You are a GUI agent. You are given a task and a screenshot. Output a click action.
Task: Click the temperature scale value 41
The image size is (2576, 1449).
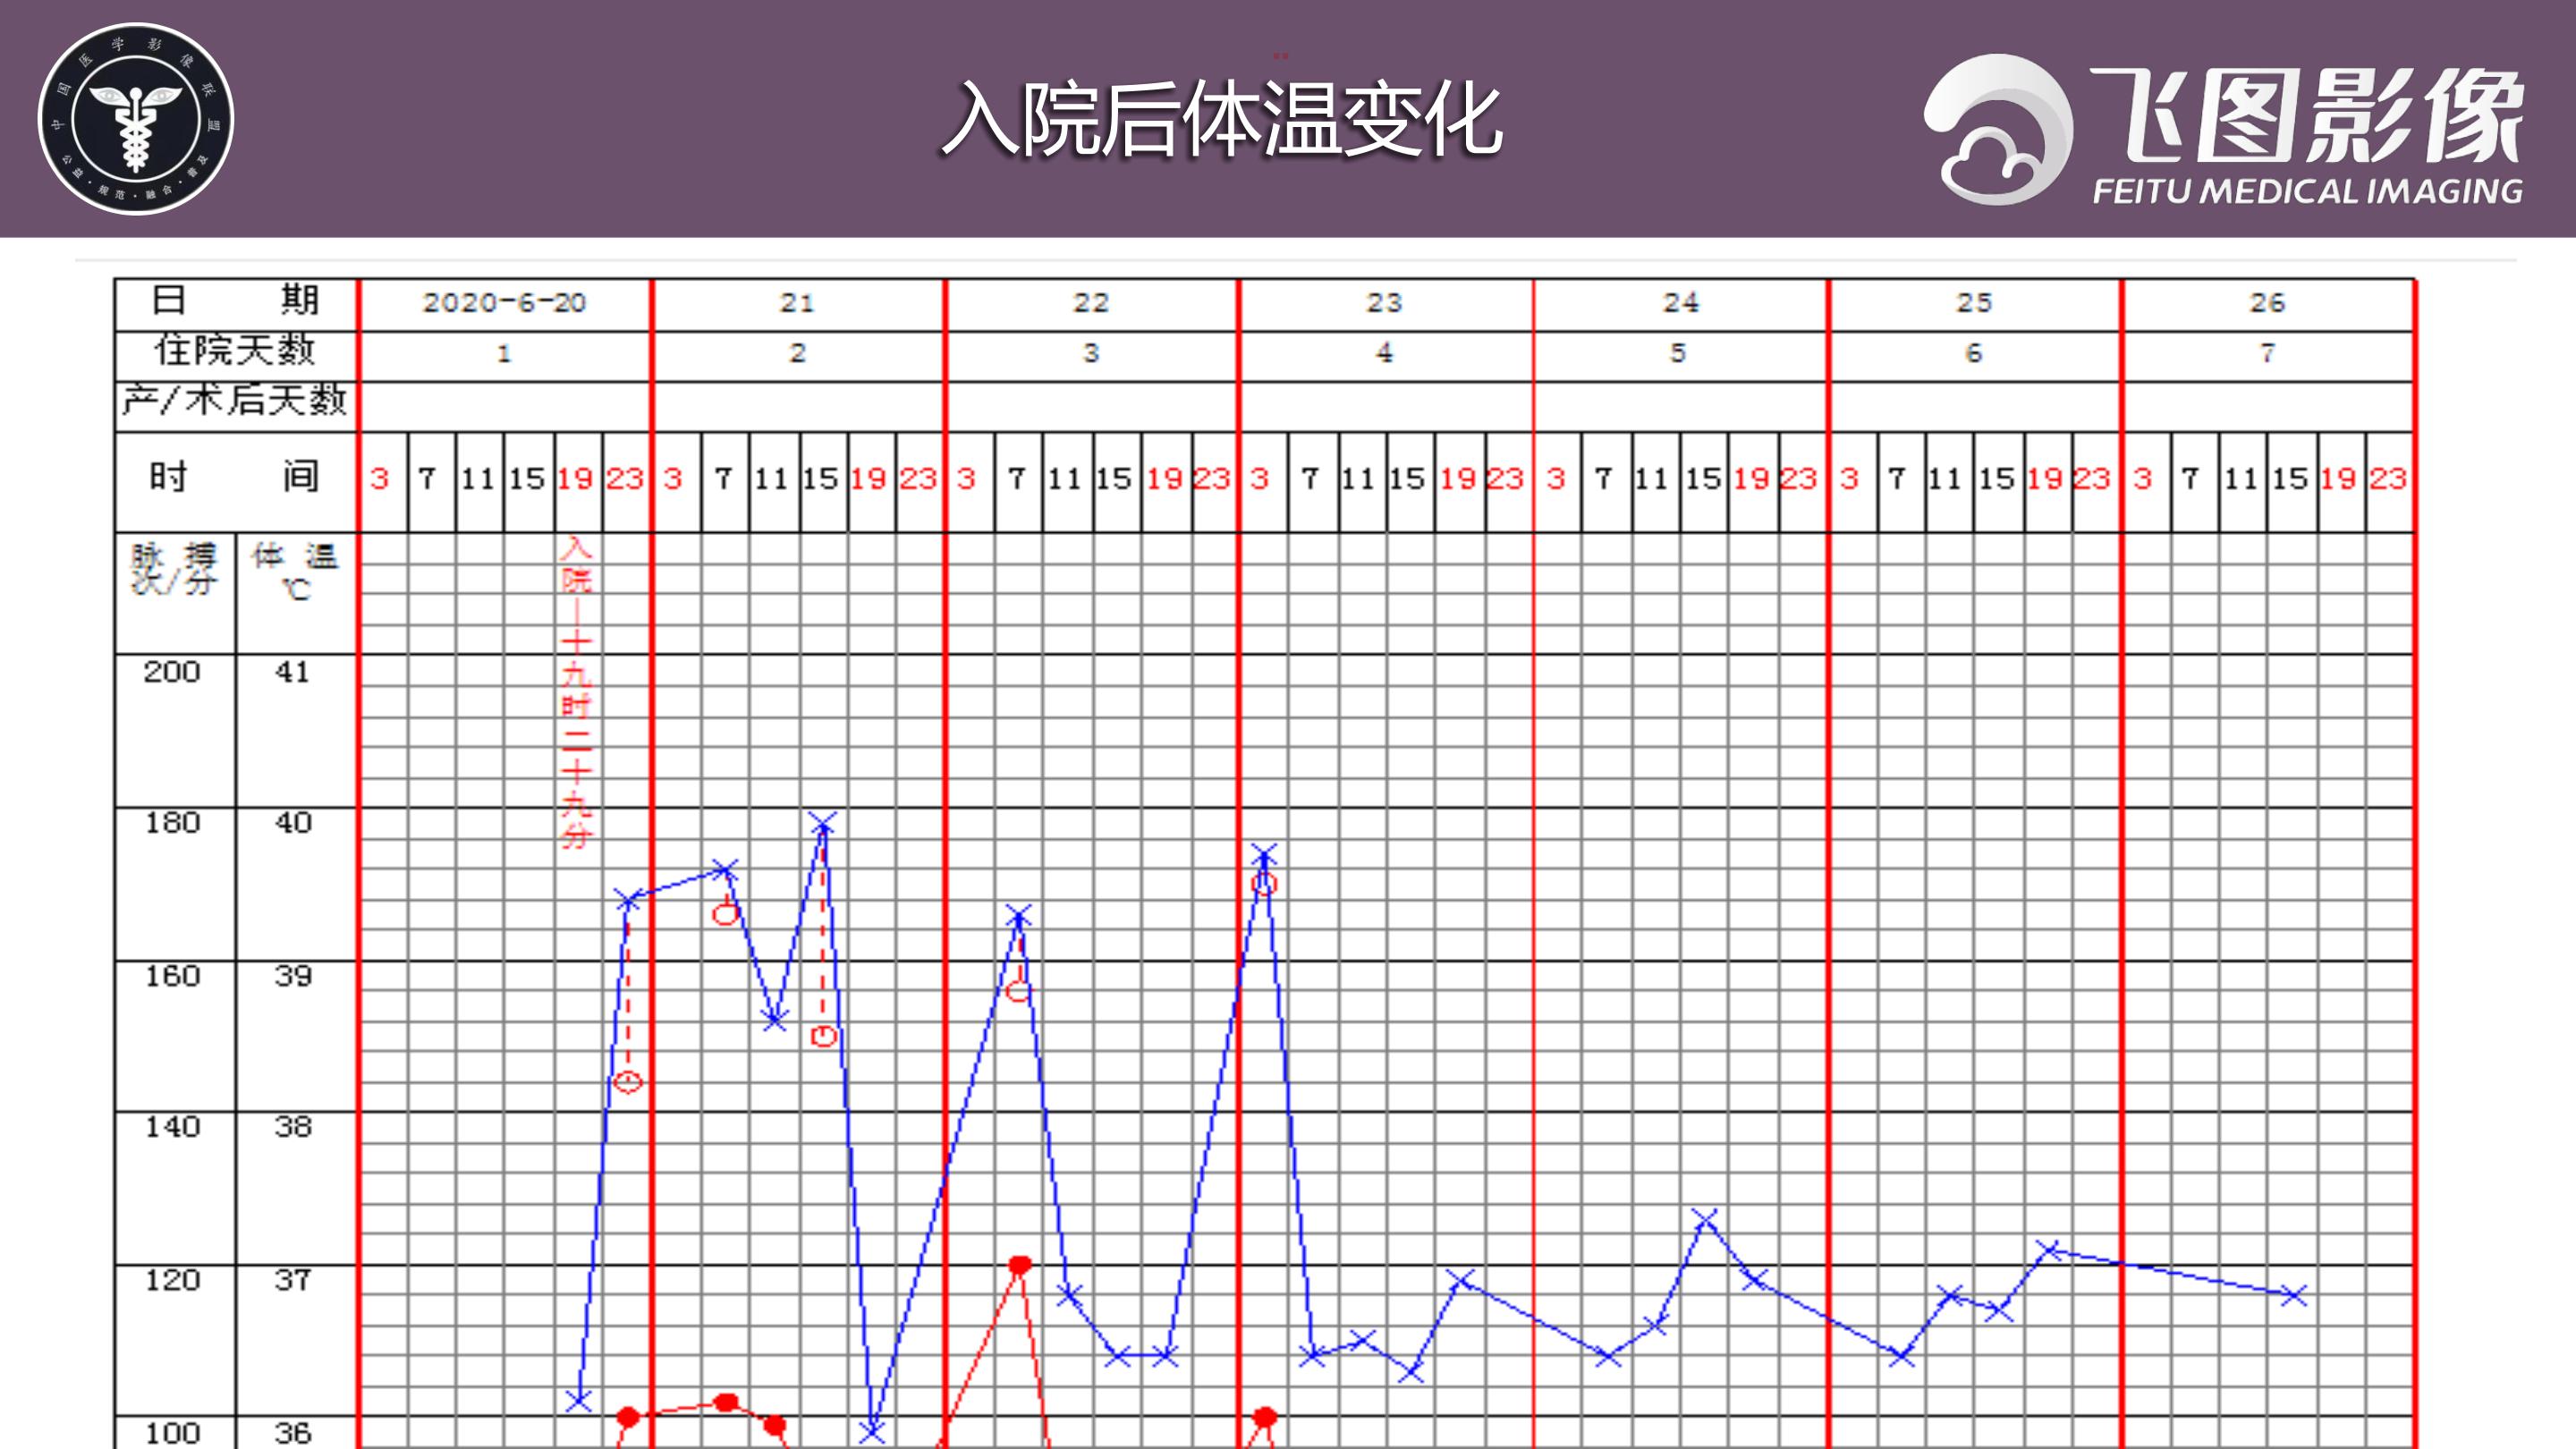(292, 672)
